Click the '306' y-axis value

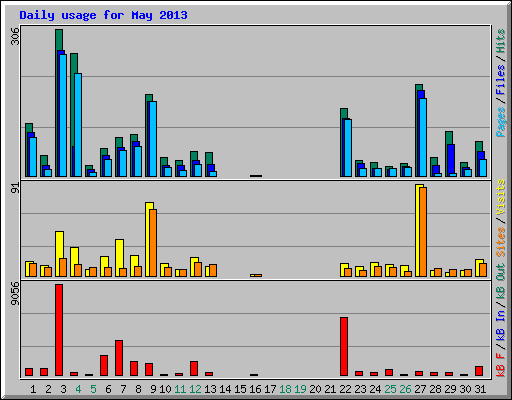coord(15,37)
